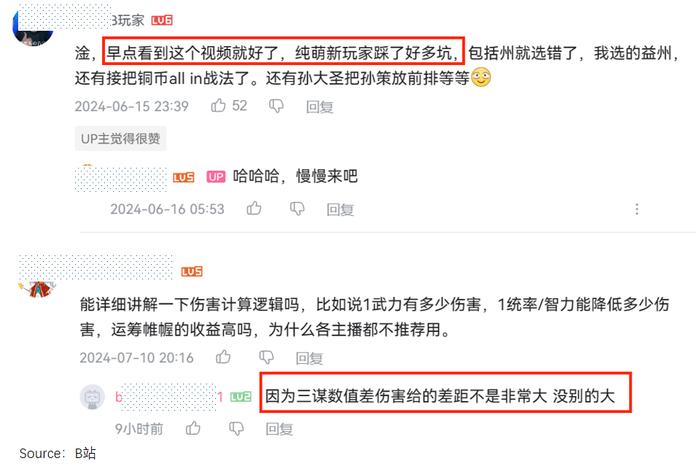The height and width of the screenshot is (464, 700).
Task: Click the pink UP badge
Action: 216,177
